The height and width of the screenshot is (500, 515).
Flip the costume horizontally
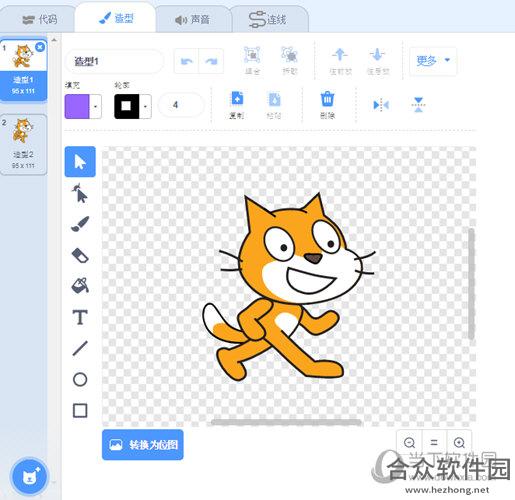[x=381, y=105]
